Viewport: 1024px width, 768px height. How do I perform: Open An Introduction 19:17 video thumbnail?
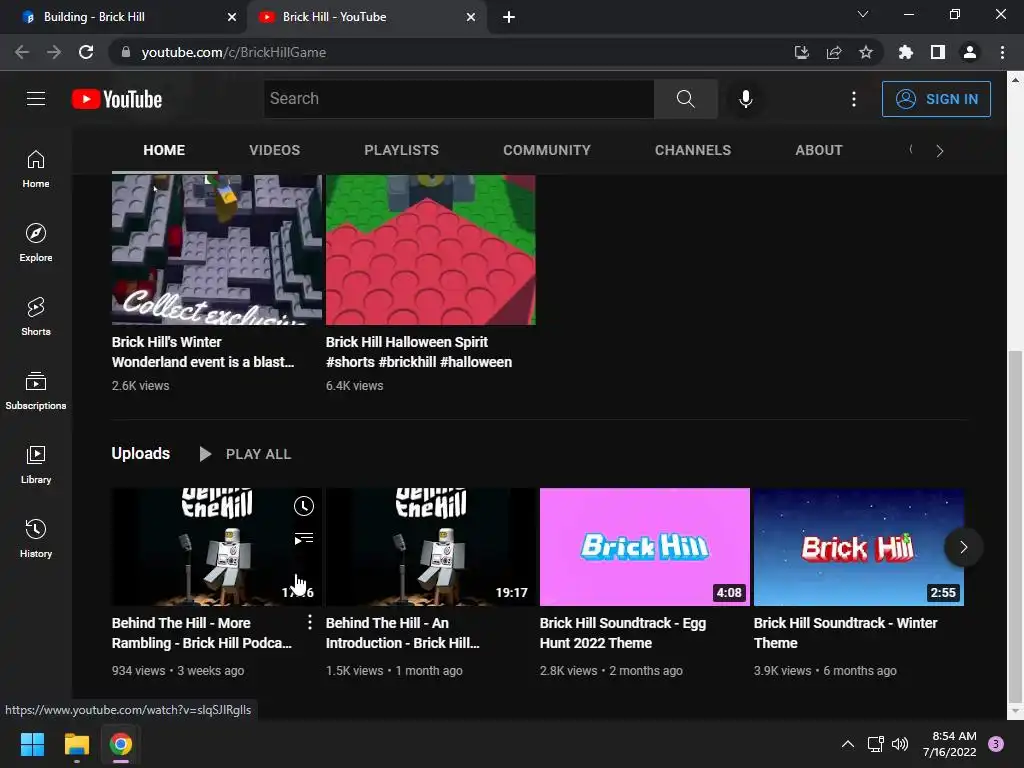click(x=430, y=547)
